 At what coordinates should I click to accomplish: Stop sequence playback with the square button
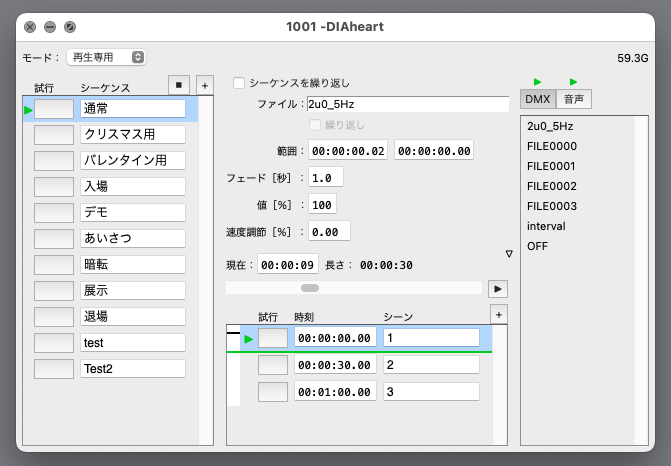click(179, 85)
